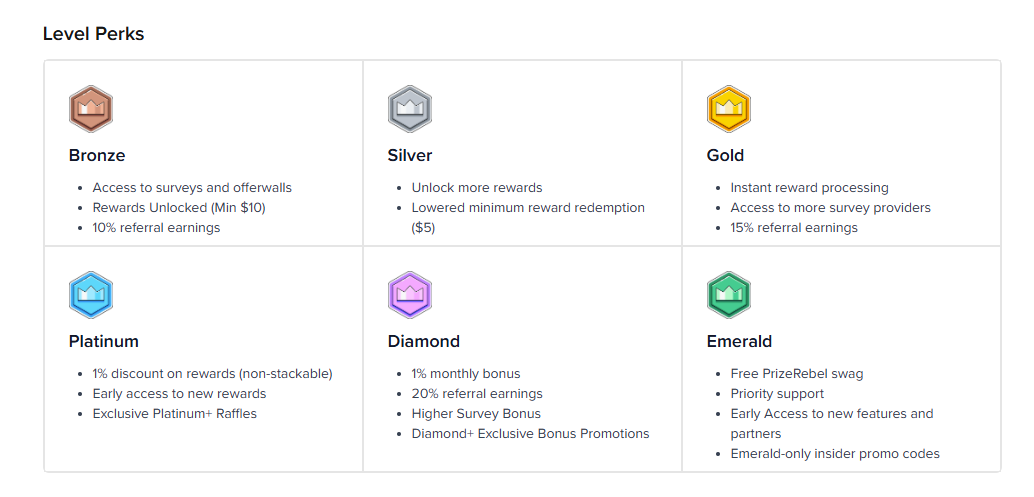Click the Level Perks section title

pos(93,34)
